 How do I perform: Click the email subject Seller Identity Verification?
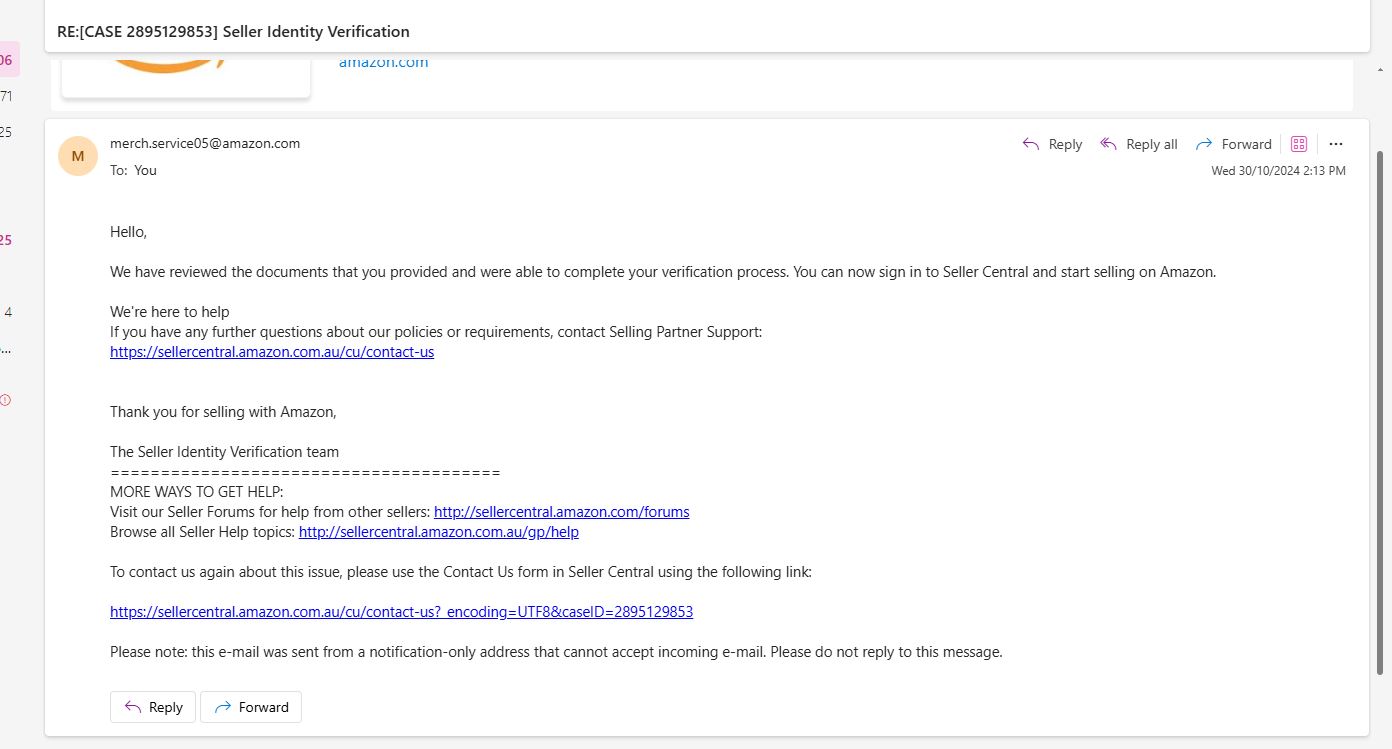coord(233,31)
